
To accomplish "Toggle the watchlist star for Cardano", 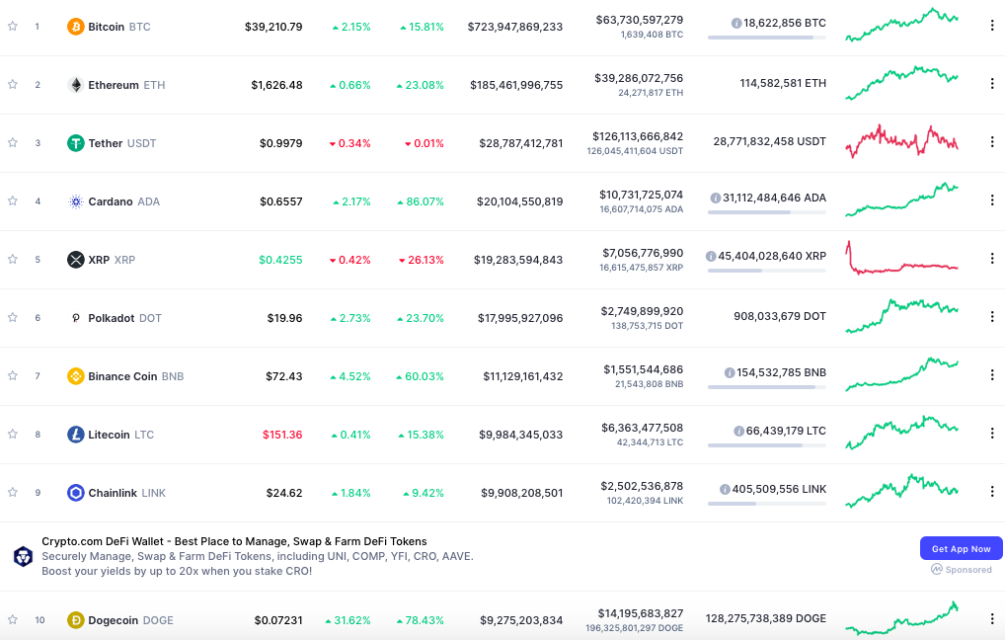I will tap(13, 201).
